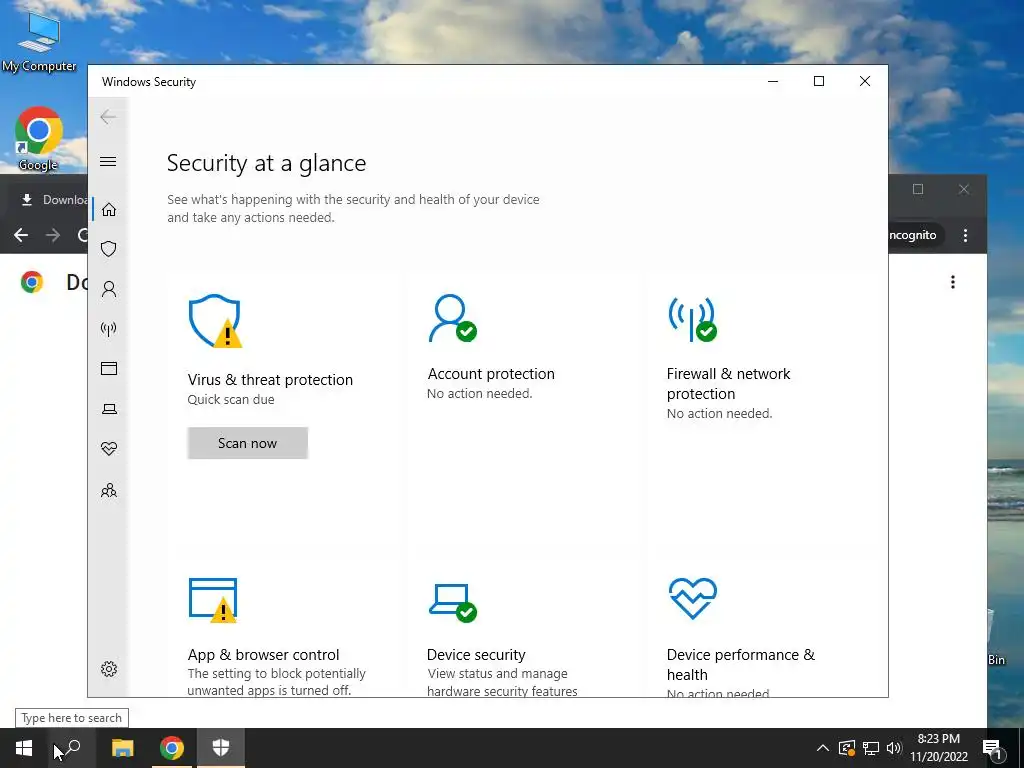Image resolution: width=1024 pixels, height=768 pixels.
Task: Click Chrome window's three-dot menu next to Incognito
Action: [965, 235]
